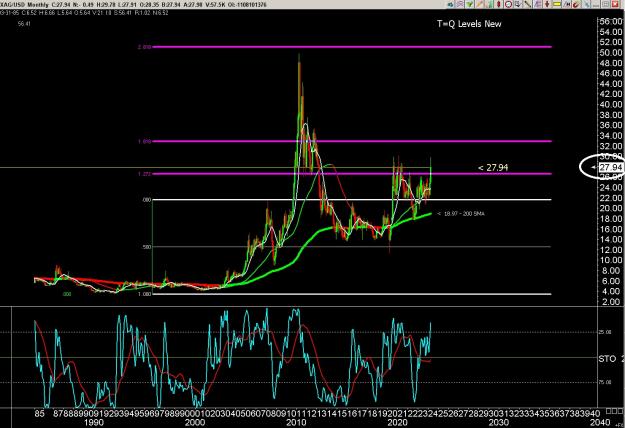This screenshot has height=428, width=625.
Task: Click the 50.00 price axis label
Action: click(610, 53)
